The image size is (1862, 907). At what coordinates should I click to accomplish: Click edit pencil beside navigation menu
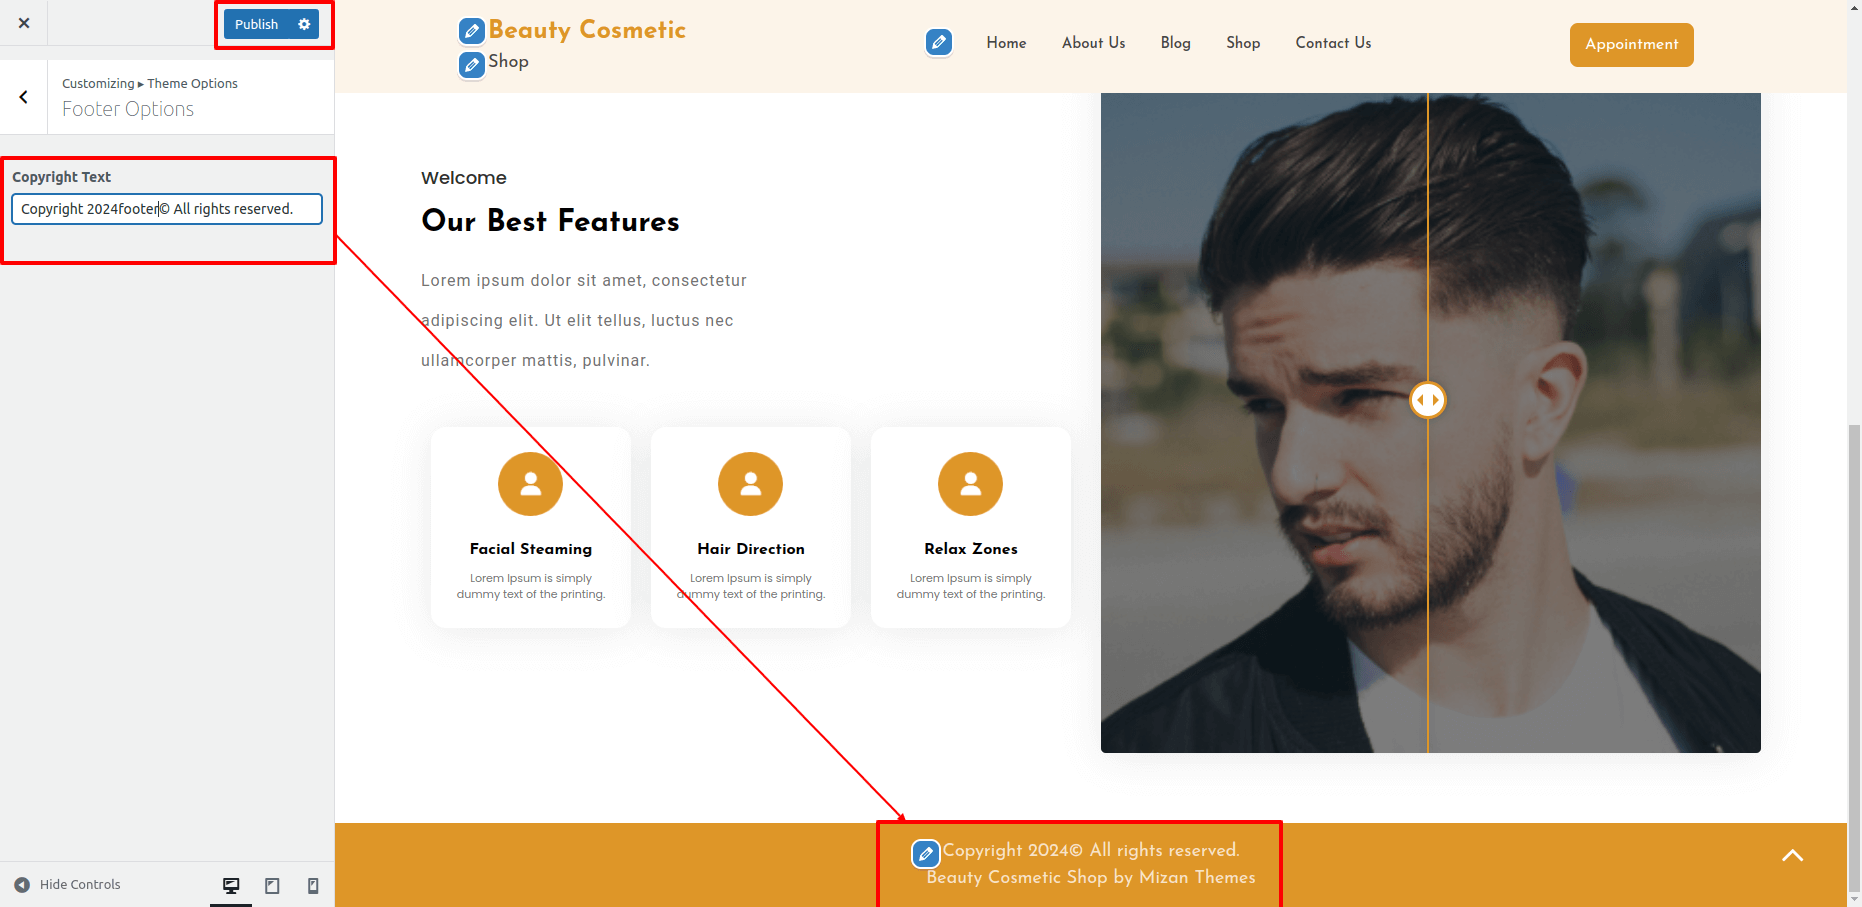[x=938, y=42]
